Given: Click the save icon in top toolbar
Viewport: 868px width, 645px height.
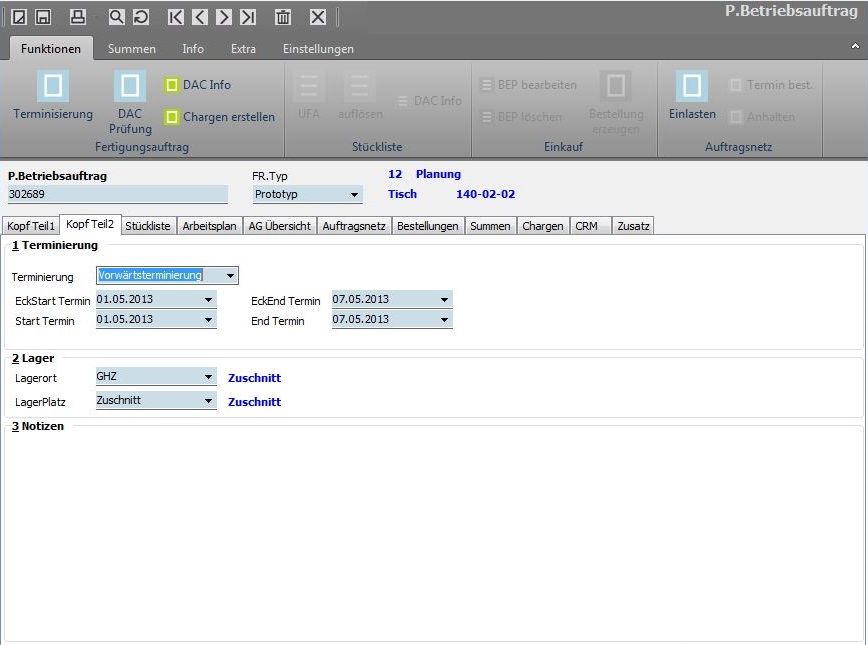Looking at the screenshot, I should pos(42,17).
